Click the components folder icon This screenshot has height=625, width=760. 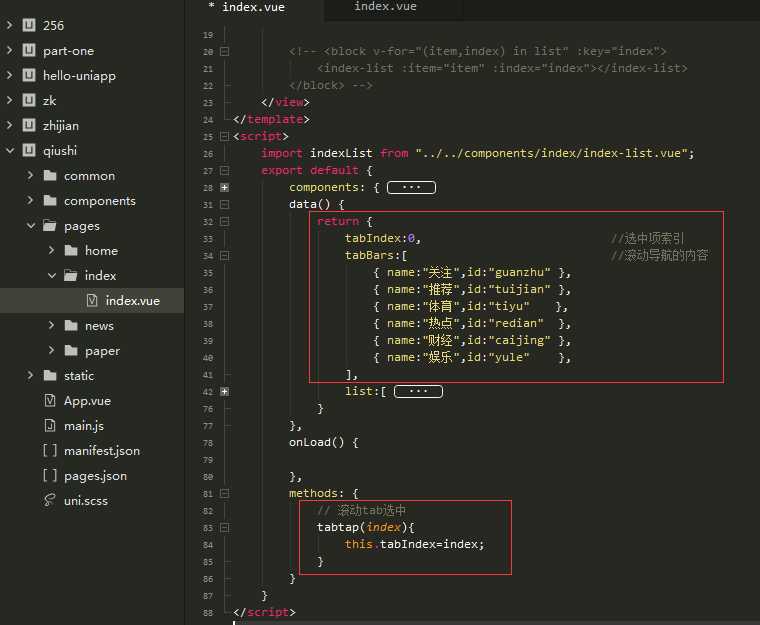tap(50, 200)
